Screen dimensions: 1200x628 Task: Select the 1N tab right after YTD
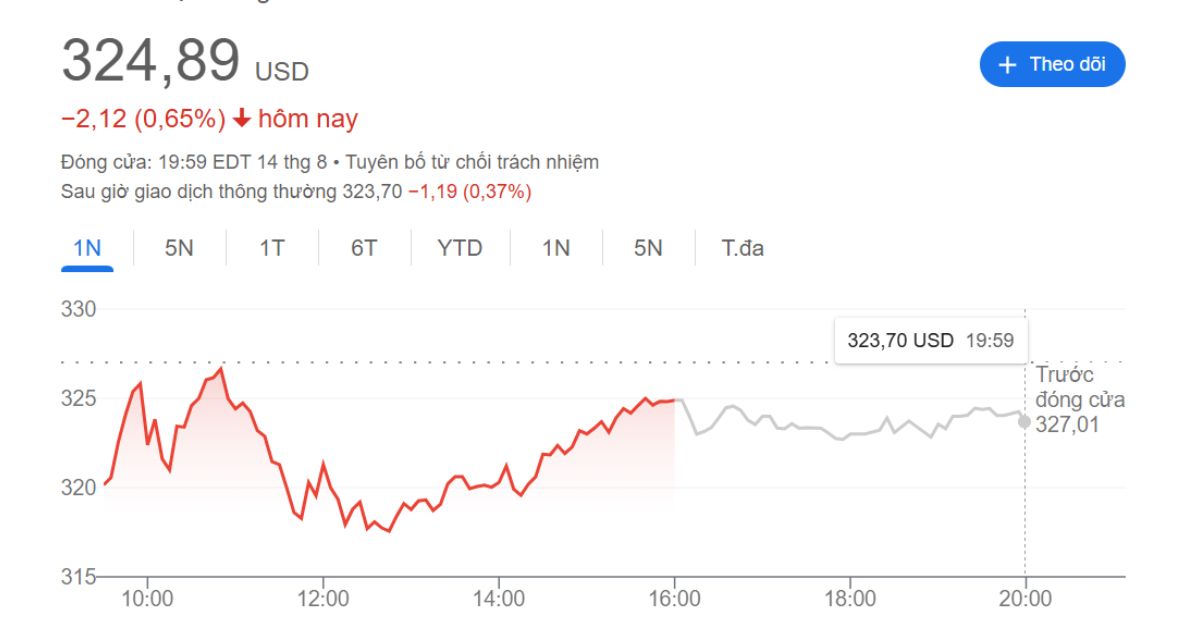coord(556,248)
